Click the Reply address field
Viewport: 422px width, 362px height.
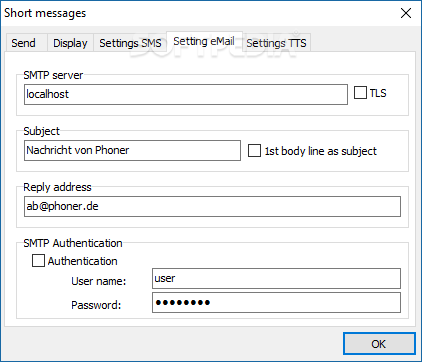pyautogui.click(x=212, y=206)
